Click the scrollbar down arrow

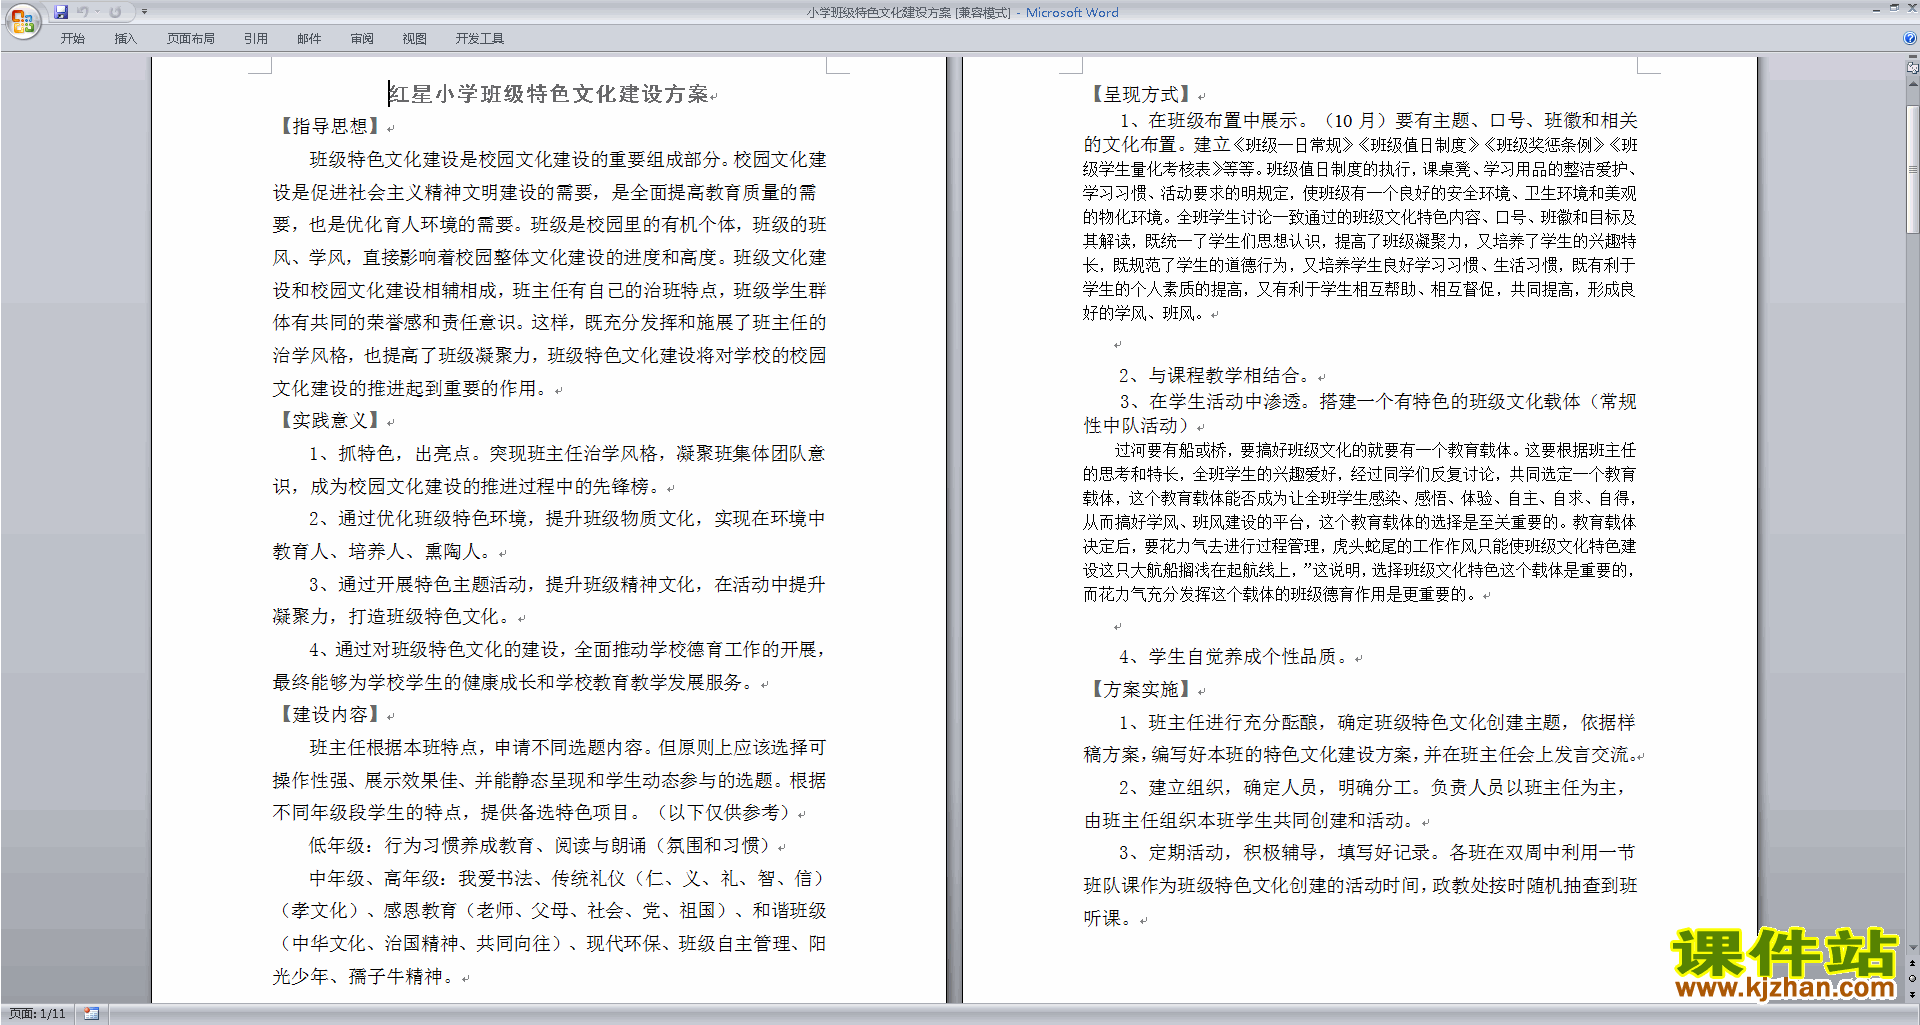point(1913,947)
